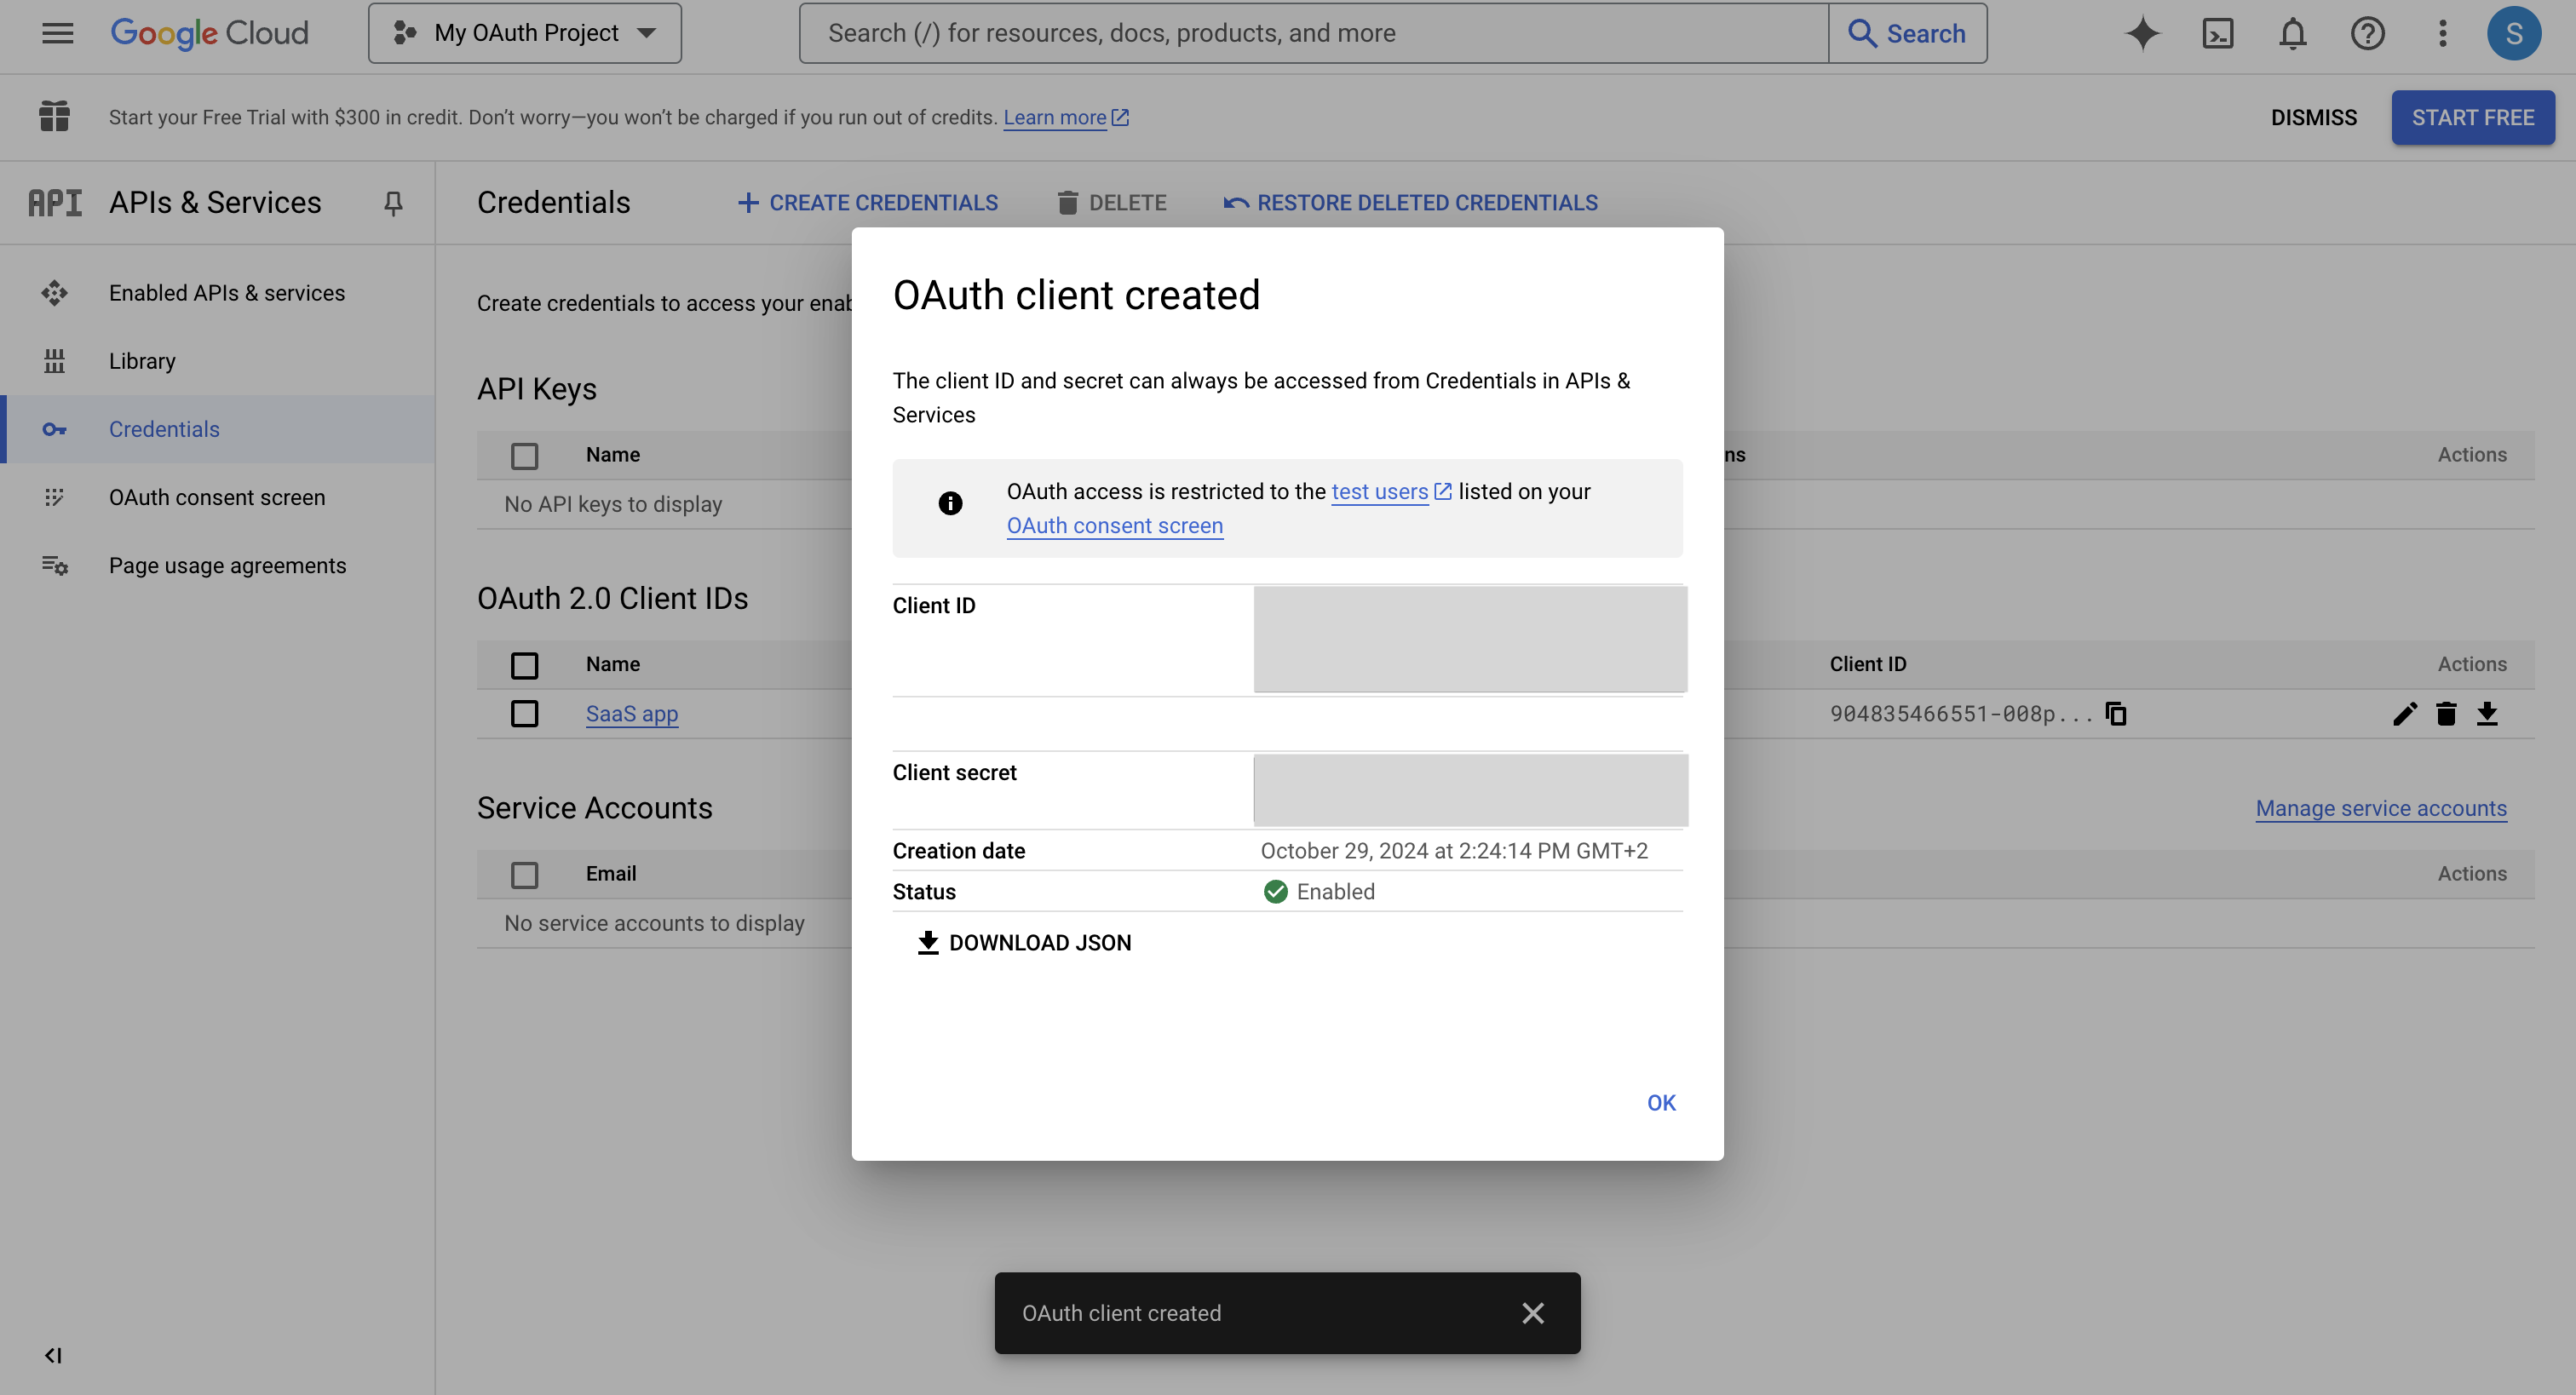Copy SaaS app client ID to clipboard
Image resolution: width=2576 pixels, height=1395 pixels.
(x=2116, y=713)
